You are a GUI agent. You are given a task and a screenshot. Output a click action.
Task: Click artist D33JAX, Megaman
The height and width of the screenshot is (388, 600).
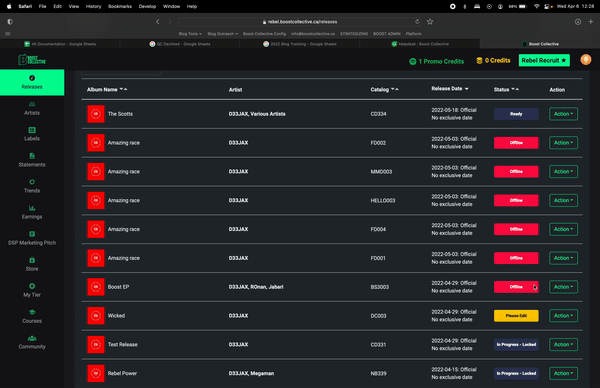[251, 373]
